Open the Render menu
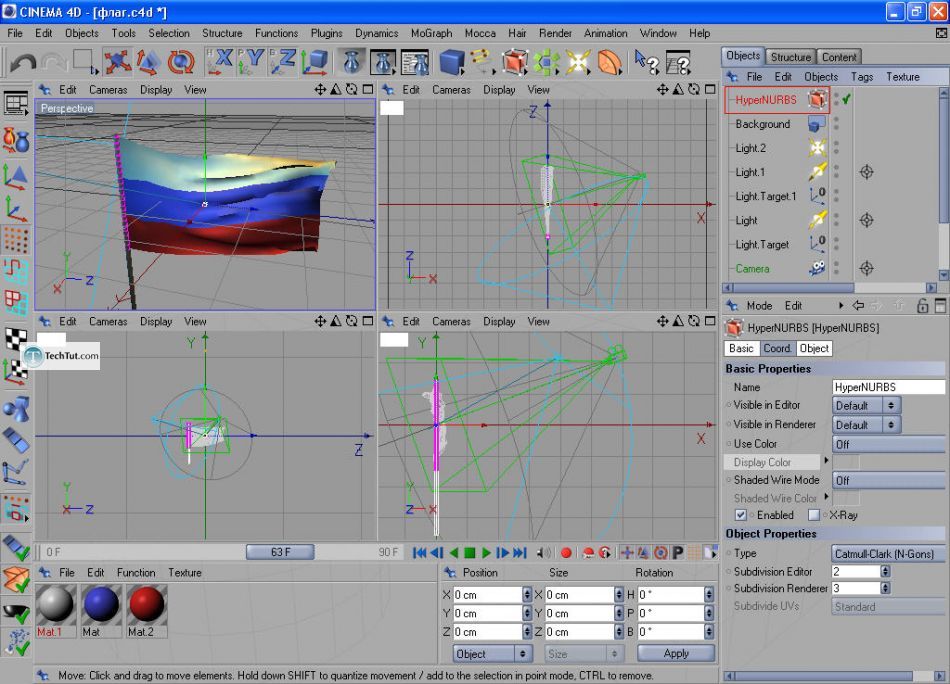This screenshot has width=950, height=684. click(x=555, y=33)
